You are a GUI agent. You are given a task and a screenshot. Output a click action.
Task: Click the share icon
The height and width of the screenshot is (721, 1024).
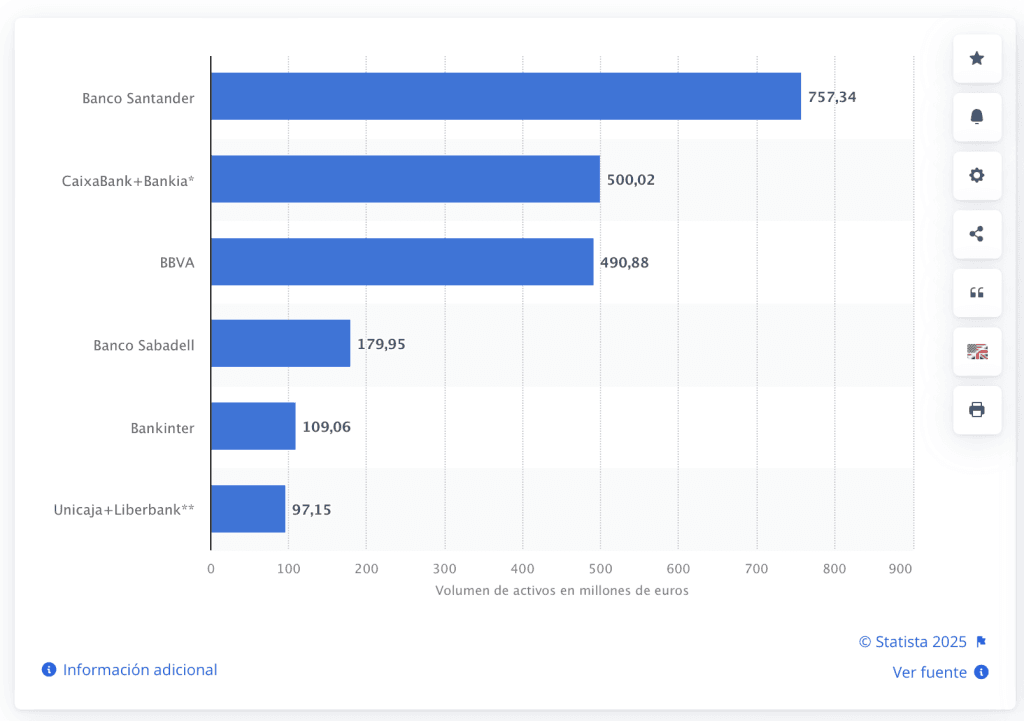977,234
